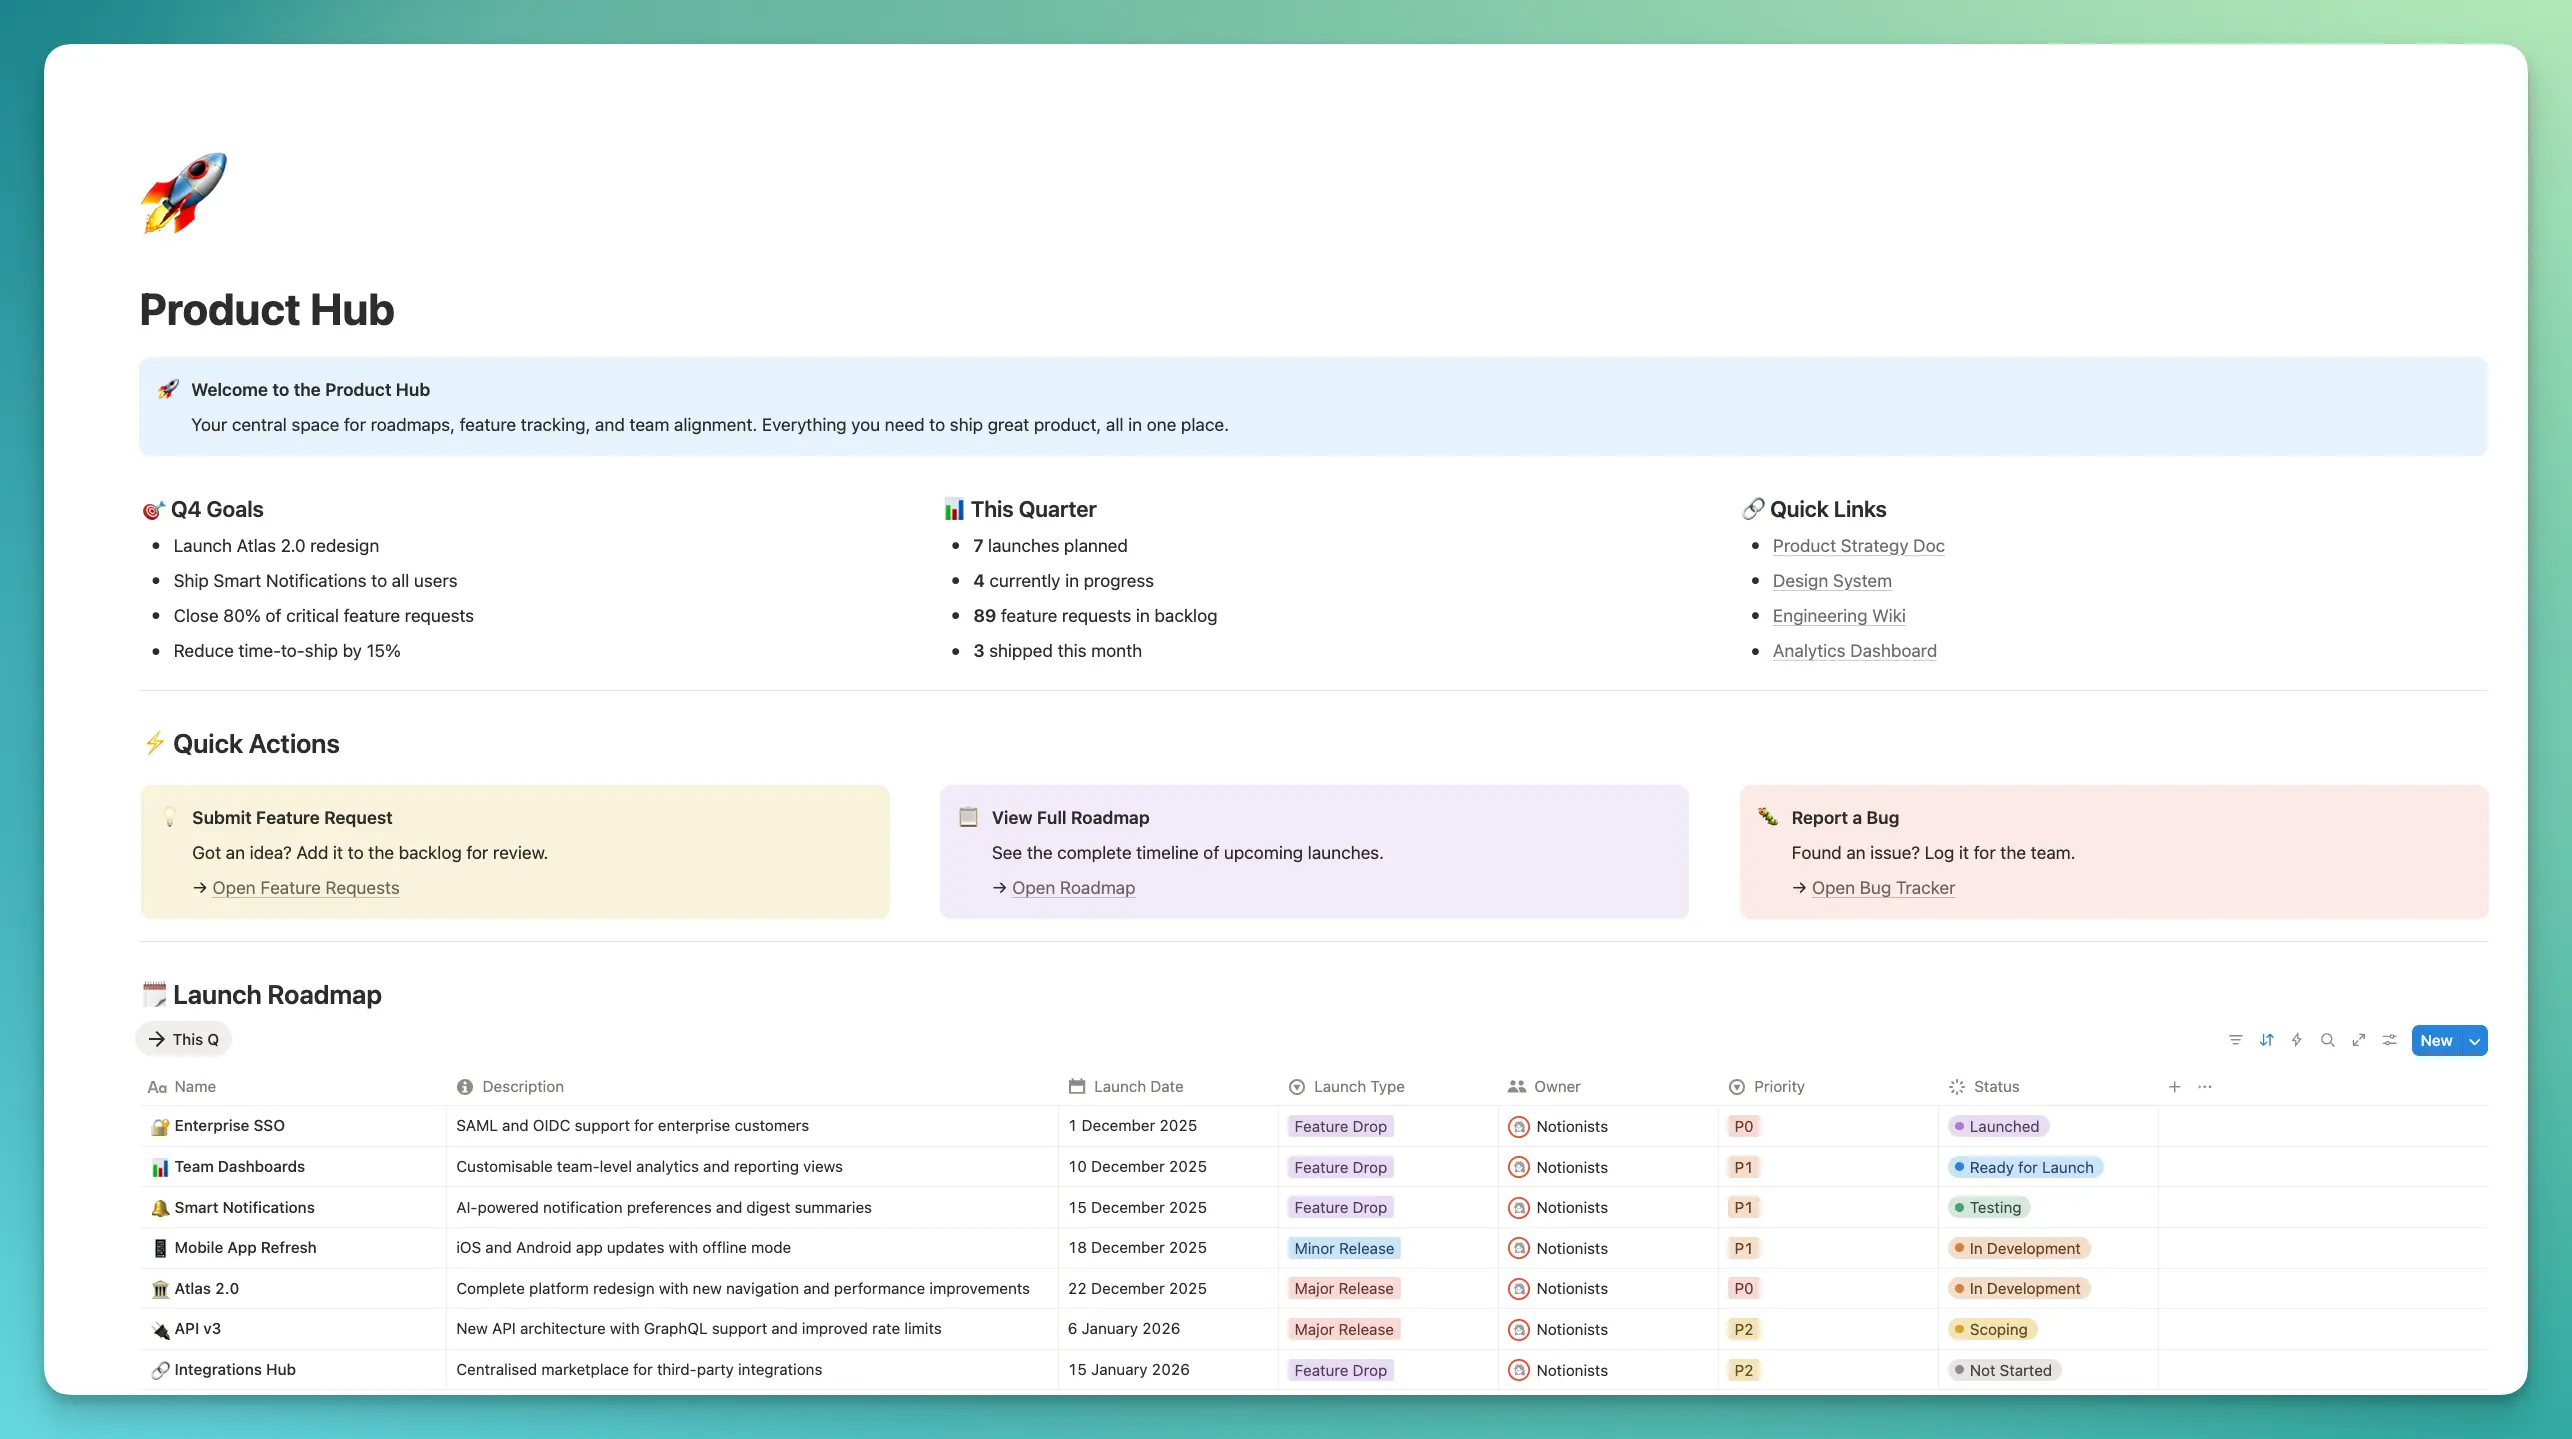This screenshot has height=1439, width=2572.
Task: Open Bug Tracker from the Report a Bug card
Action: point(1883,887)
